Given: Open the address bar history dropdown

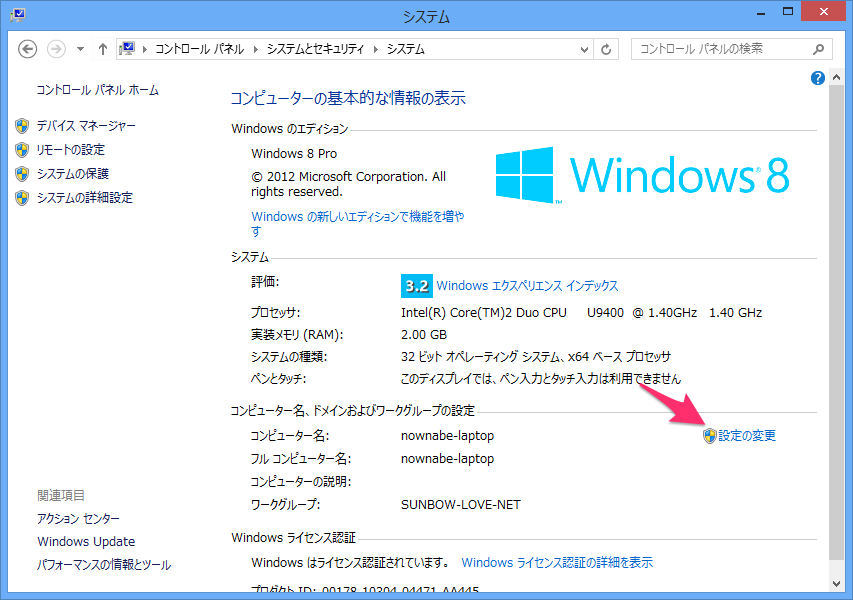Looking at the screenshot, I should point(584,50).
